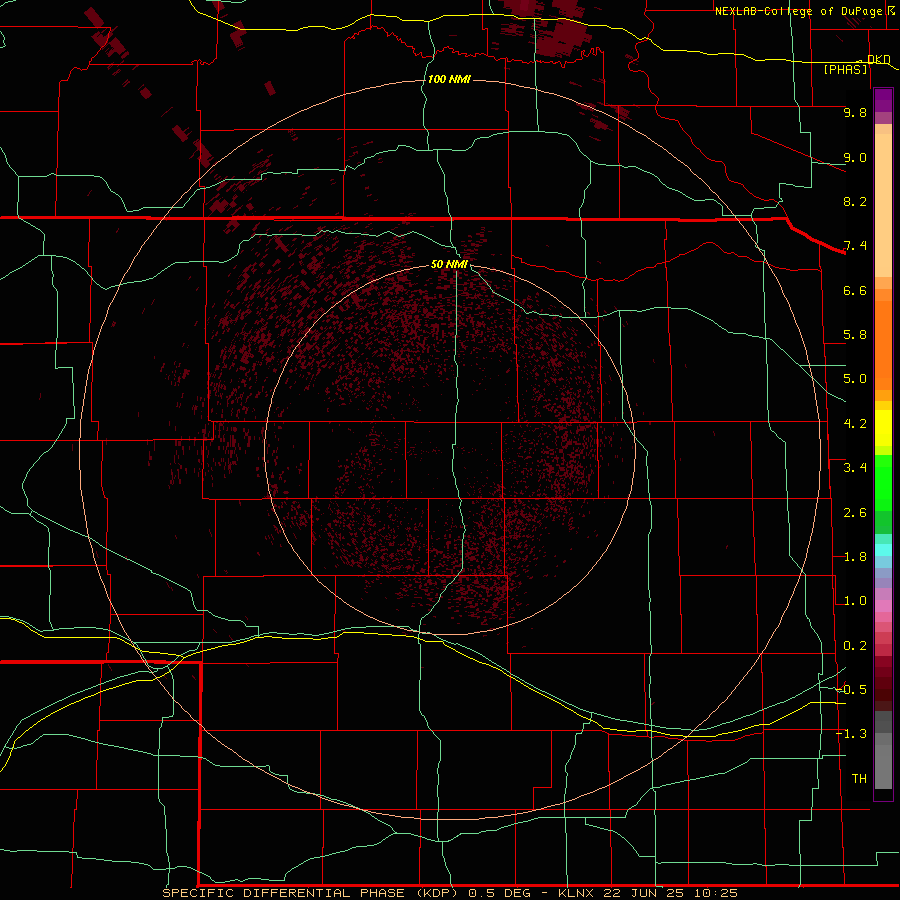The image size is (900, 900).
Task: Click the Specific Differential Phase KLNX caption
Action: 450,893
